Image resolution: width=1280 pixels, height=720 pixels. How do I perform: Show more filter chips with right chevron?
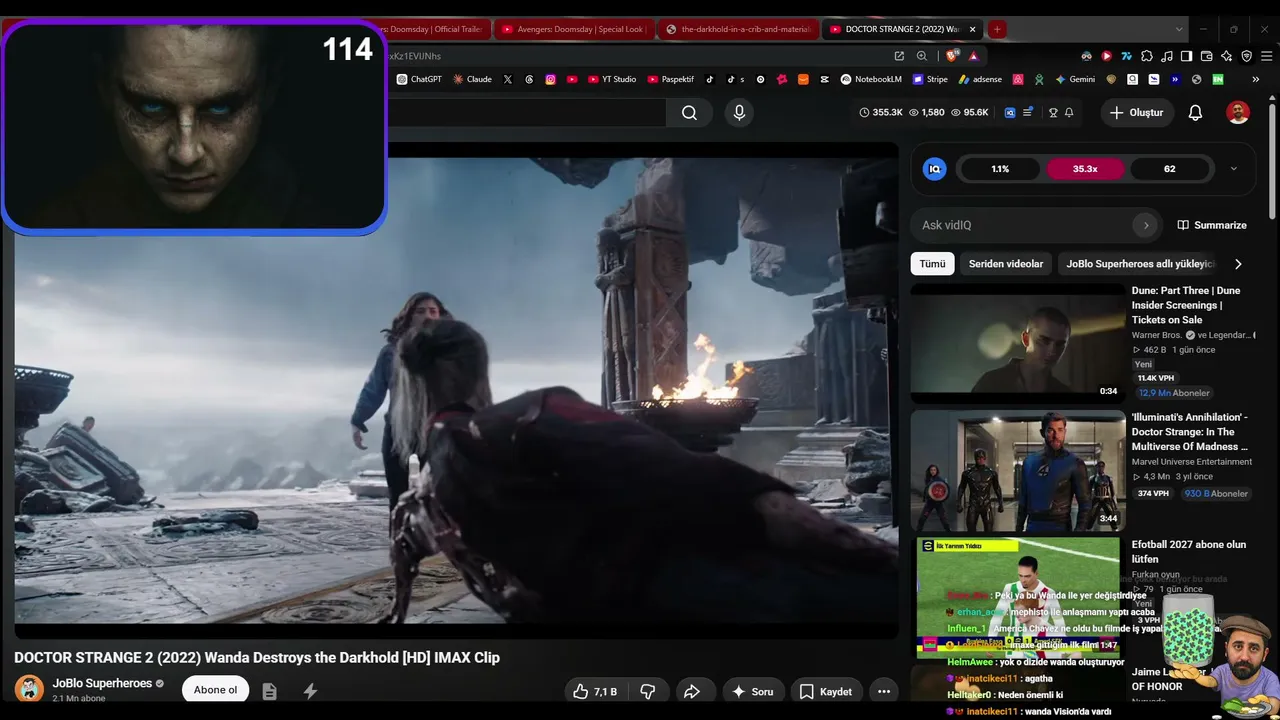tap(1238, 264)
